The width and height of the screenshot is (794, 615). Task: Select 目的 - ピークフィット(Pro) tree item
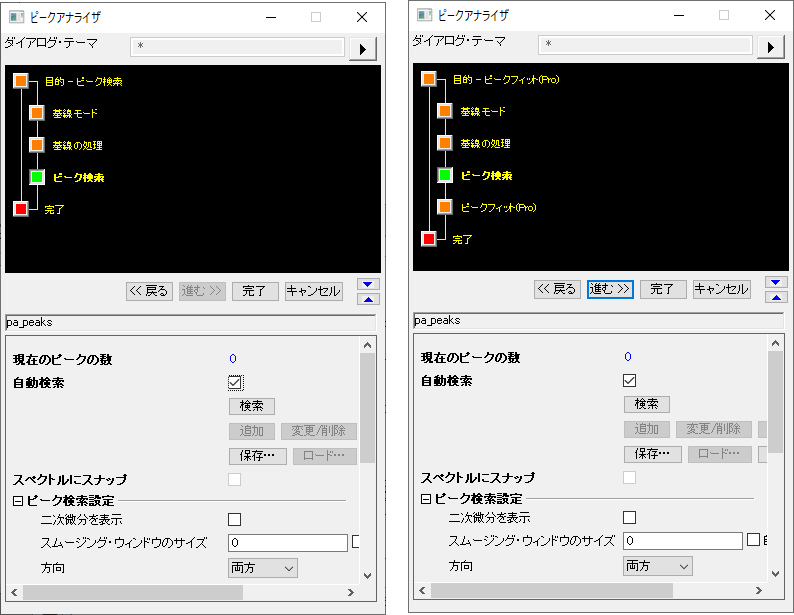[505, 79]
